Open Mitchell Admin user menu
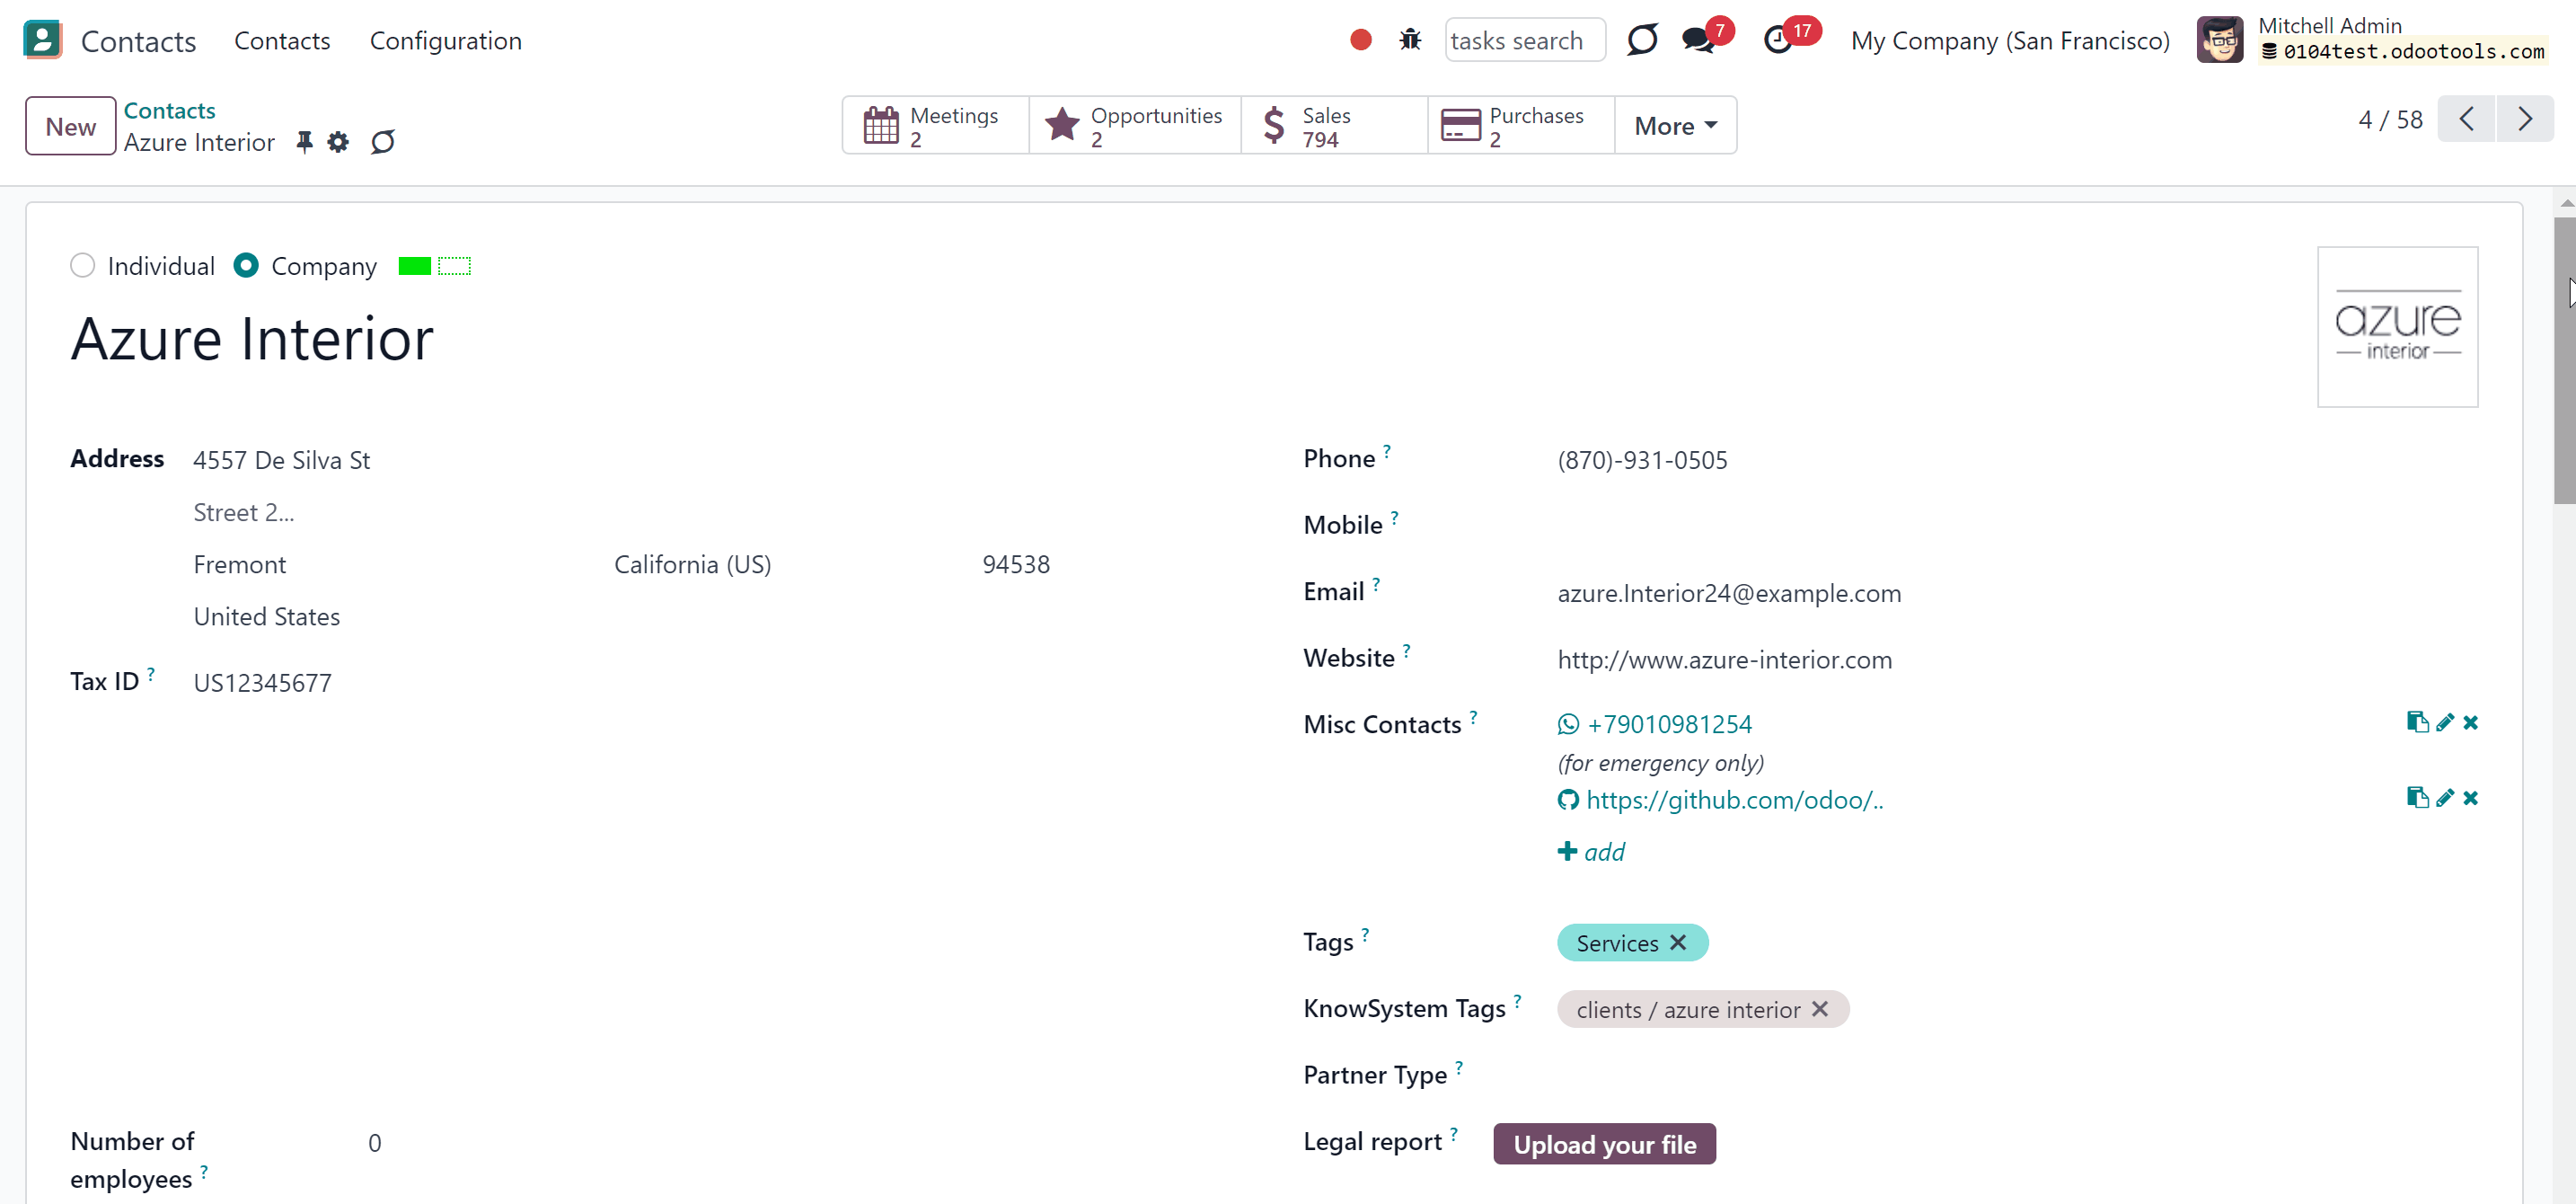The width and height of the screenshot is (2576, 1204). click(2374, 40)
